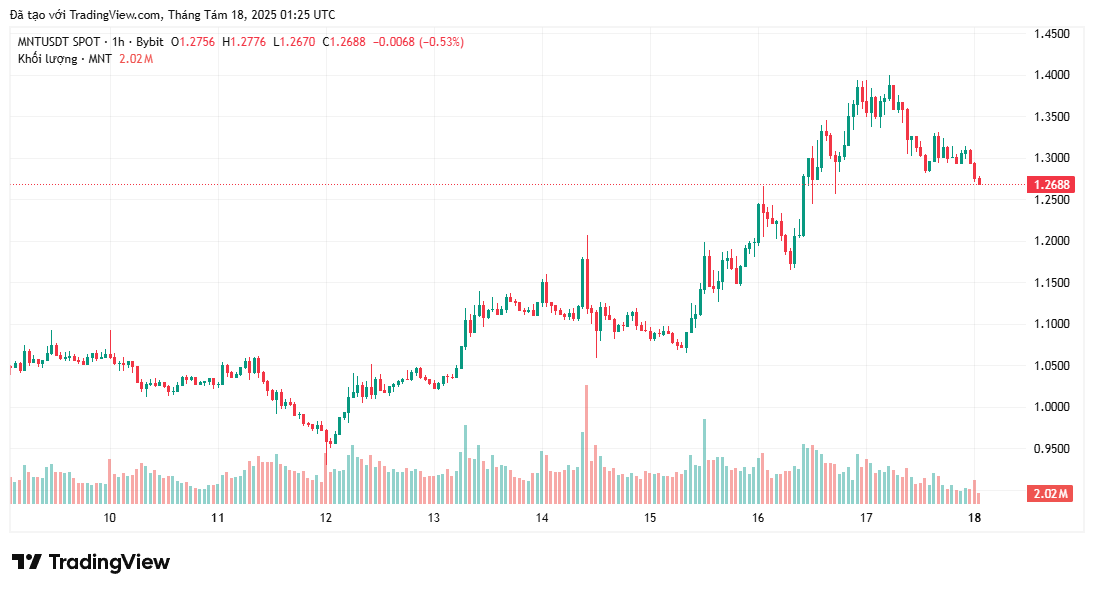Click the date 18 on time axis

[x=975, y=518]
